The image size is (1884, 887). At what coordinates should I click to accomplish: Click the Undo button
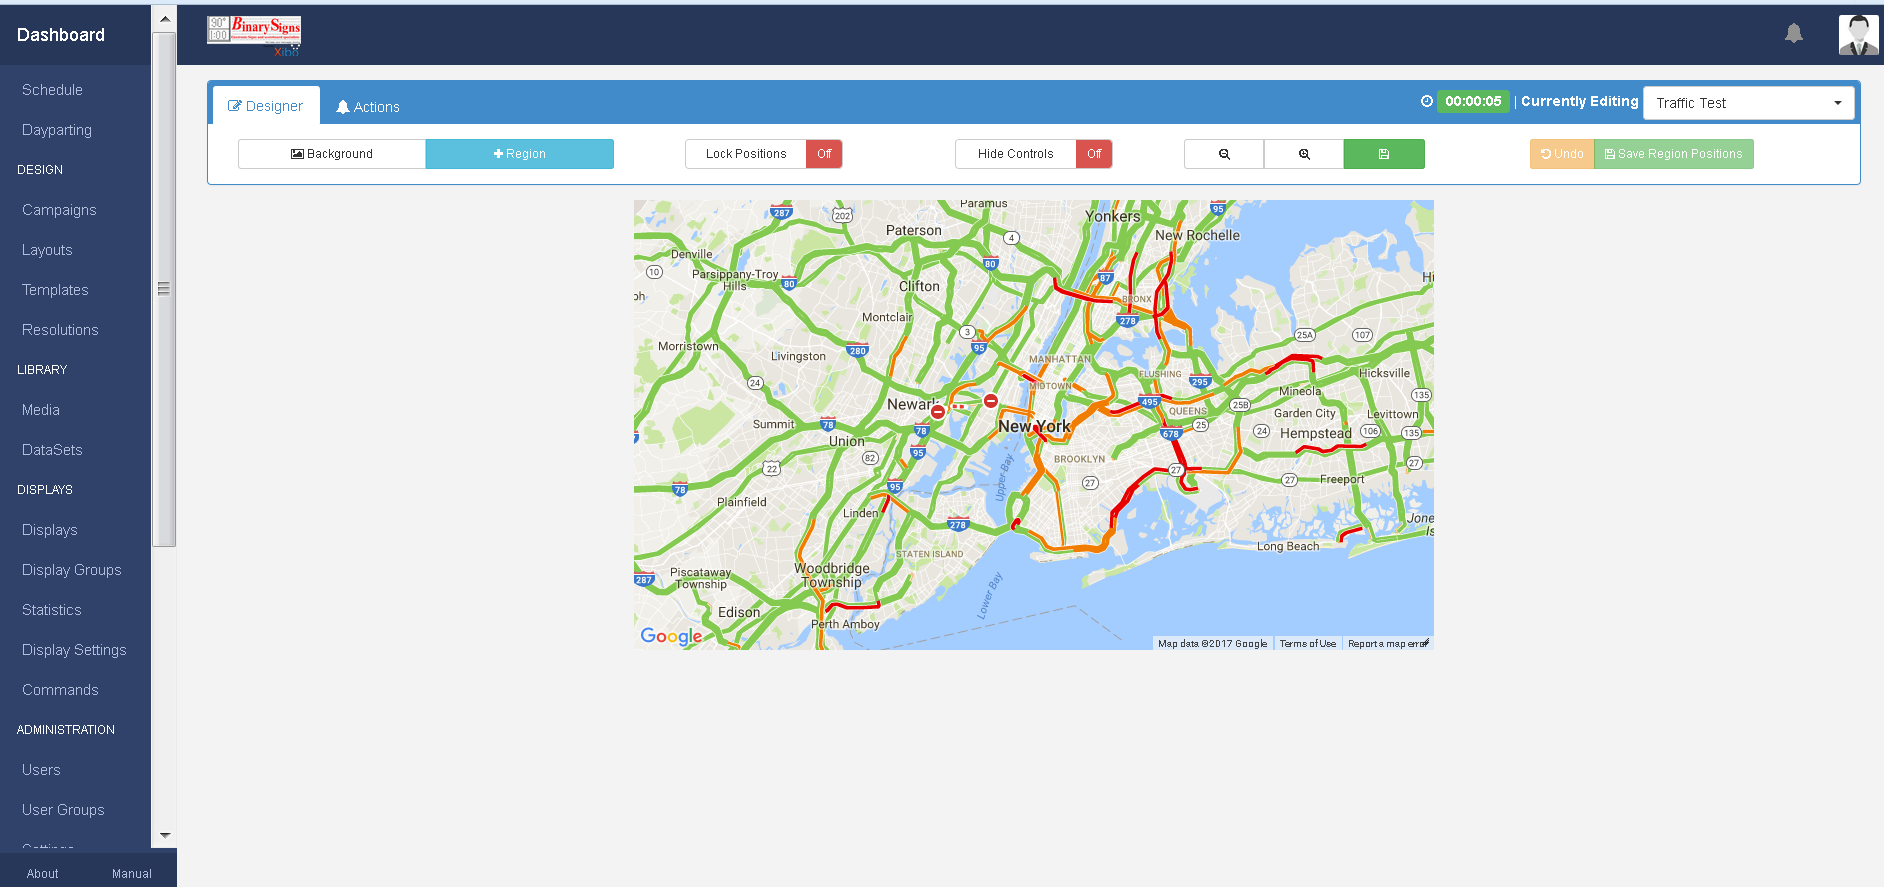(1562, 154)
